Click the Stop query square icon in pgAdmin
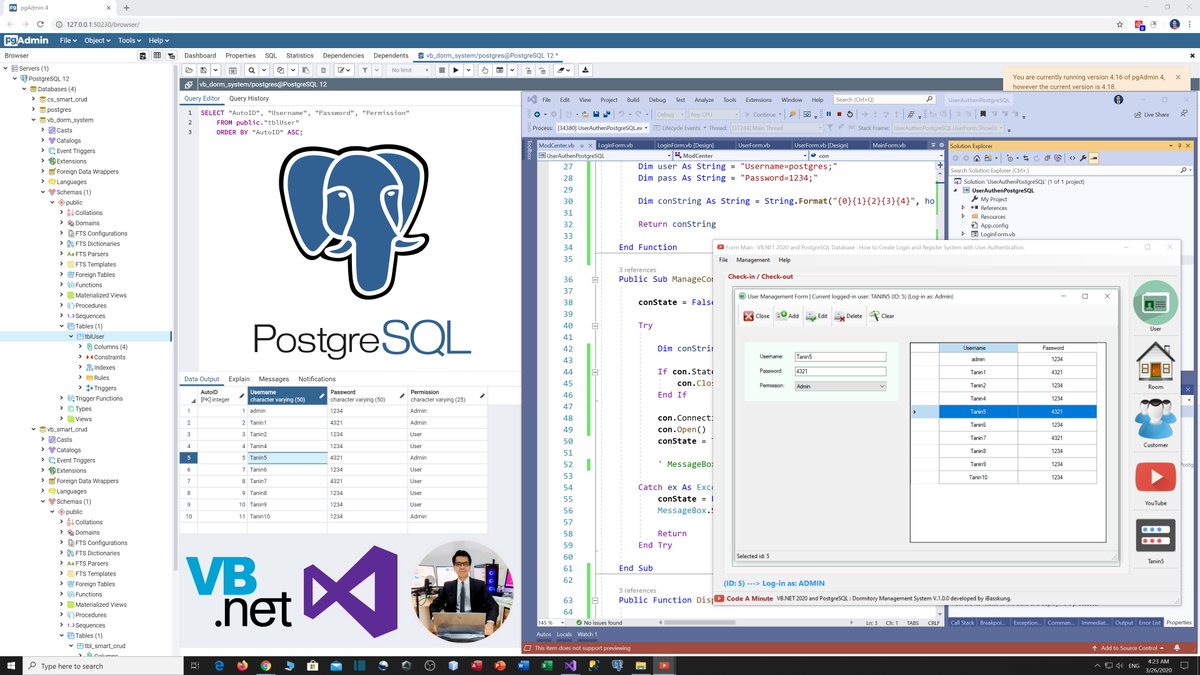Viewport: 1200px width, 675px height. tap(442, 70)
